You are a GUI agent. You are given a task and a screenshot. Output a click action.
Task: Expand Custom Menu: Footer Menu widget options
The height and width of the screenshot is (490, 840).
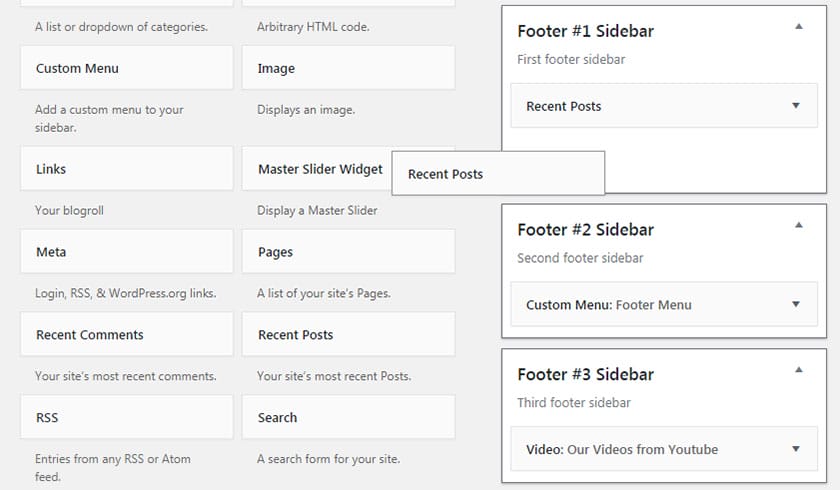click(796, 305)
